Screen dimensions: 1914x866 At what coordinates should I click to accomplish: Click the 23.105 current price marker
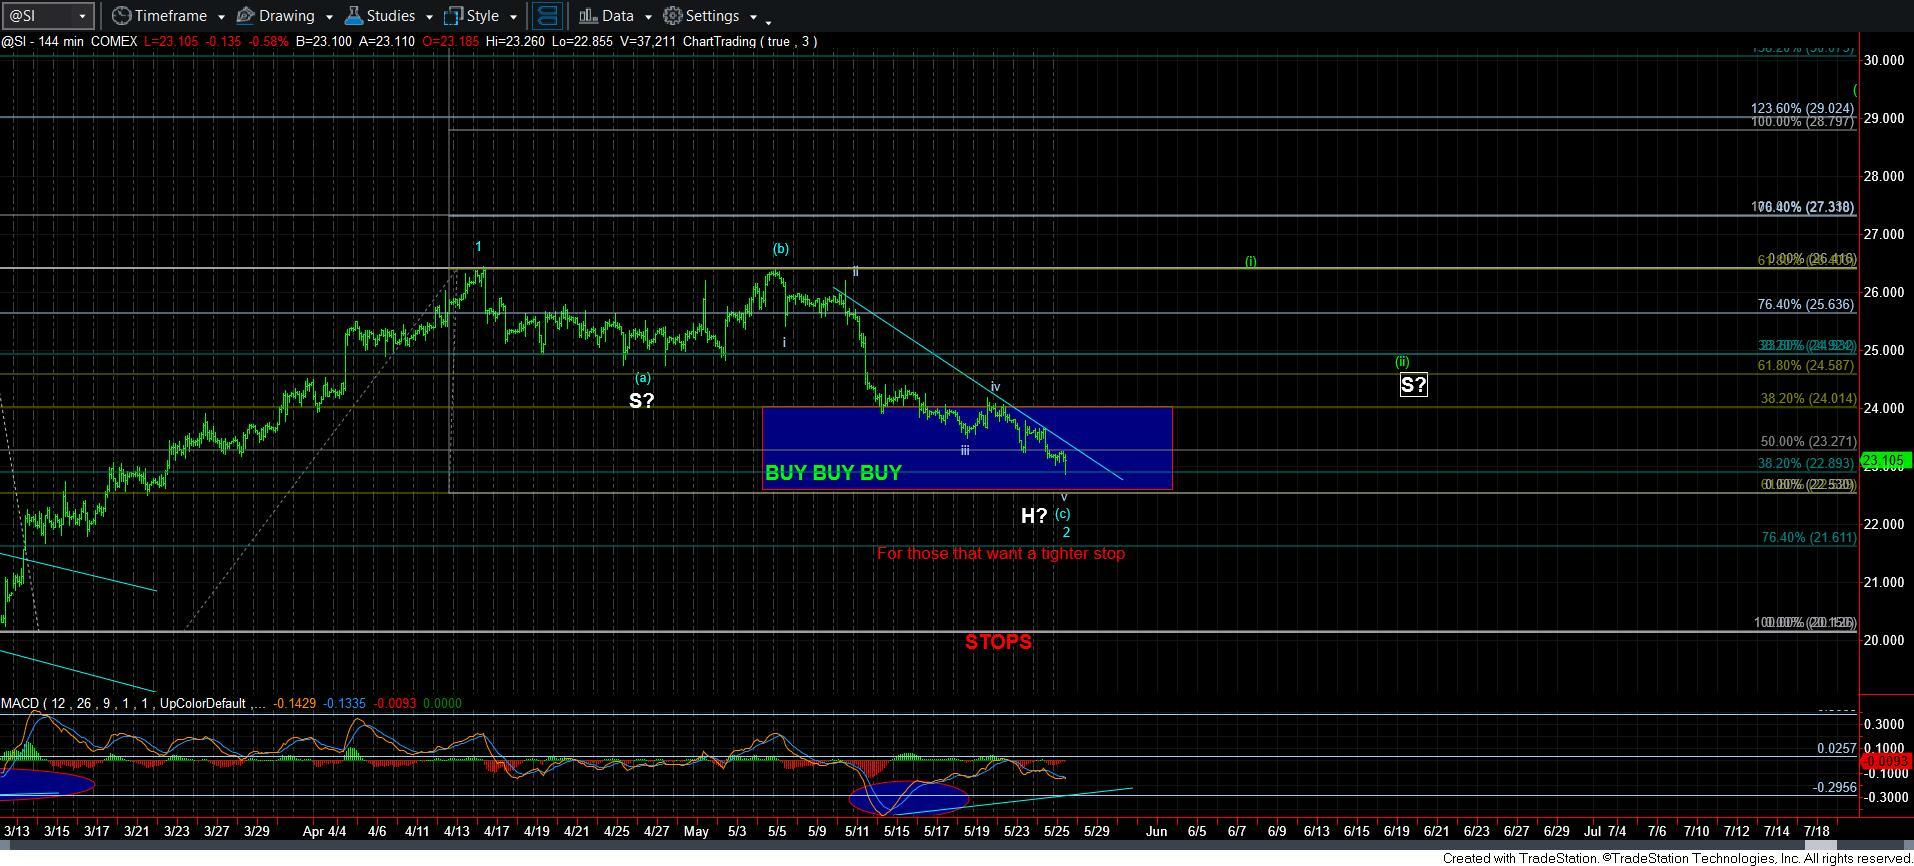click(x=1884, y=462)
